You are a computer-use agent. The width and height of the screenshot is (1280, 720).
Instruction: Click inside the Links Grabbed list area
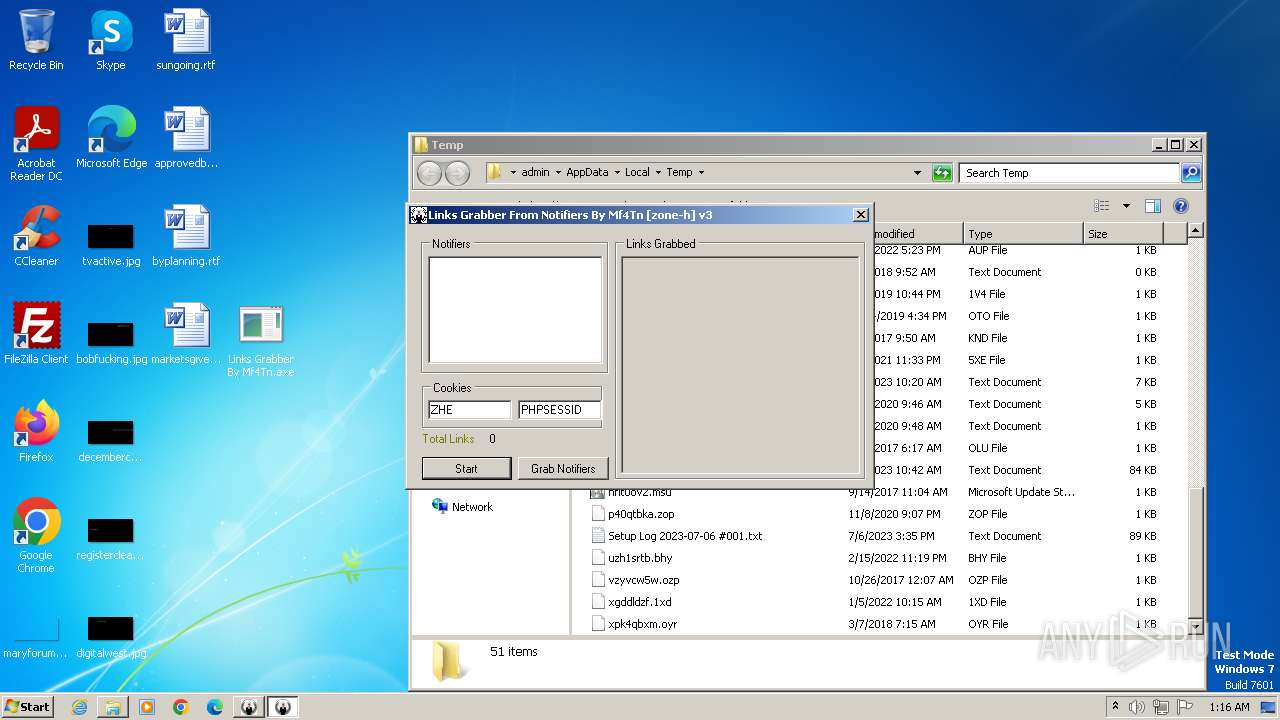pyautogui.click(x=740, y=365)
